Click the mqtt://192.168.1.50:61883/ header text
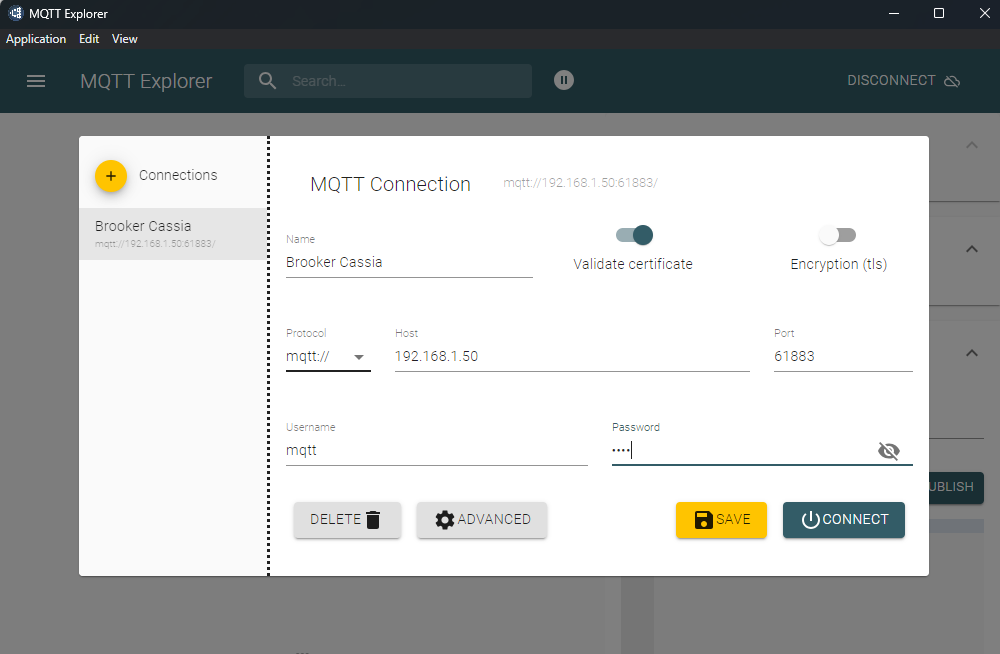Image resolution: width=1000 pixels, height=654 pixels. tap(580, 182)
